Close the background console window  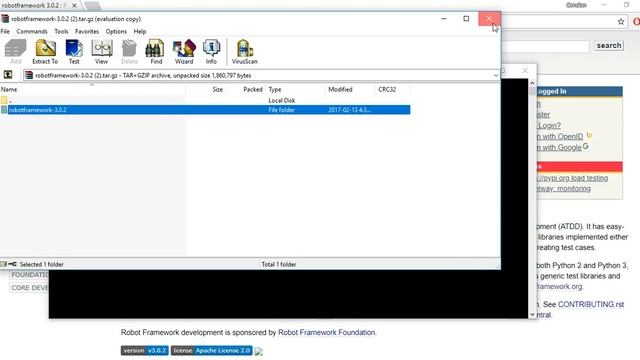coord(525,71)
